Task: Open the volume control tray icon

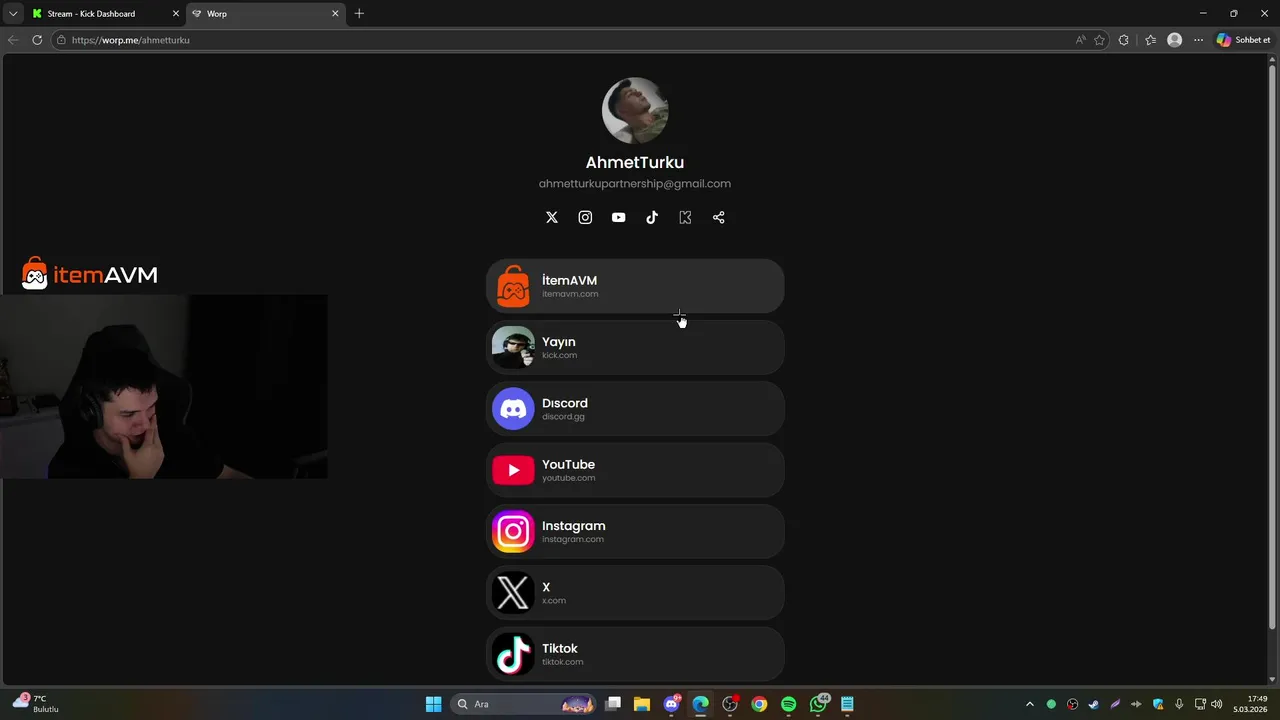Action: 1217,704
